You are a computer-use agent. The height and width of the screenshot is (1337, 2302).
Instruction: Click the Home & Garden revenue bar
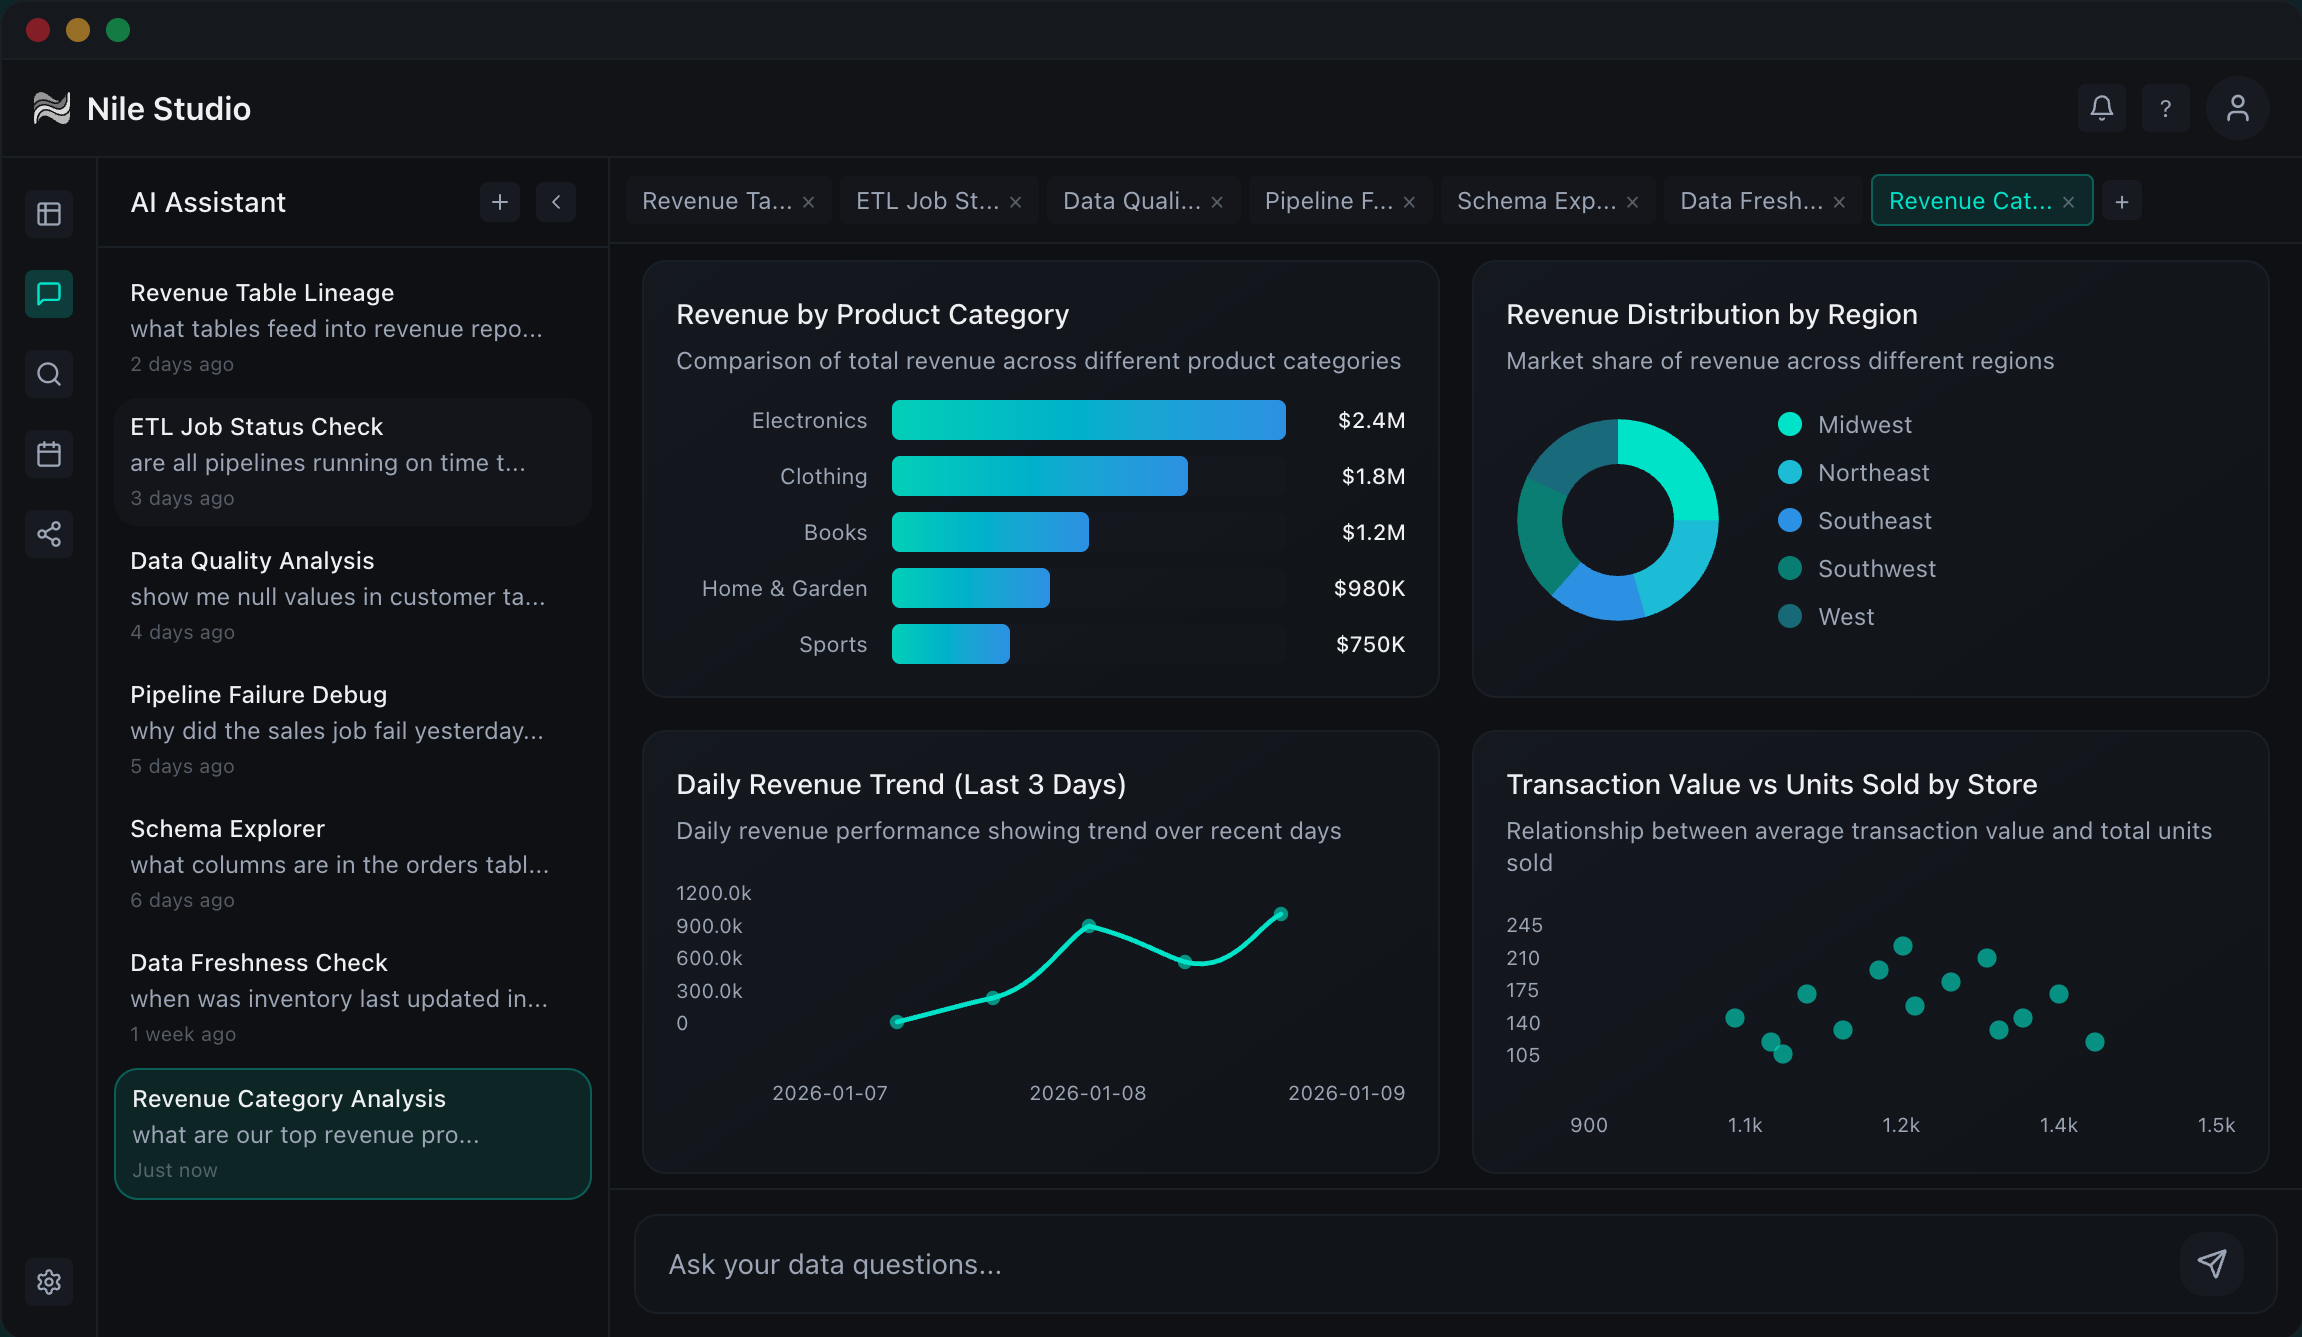971,588
